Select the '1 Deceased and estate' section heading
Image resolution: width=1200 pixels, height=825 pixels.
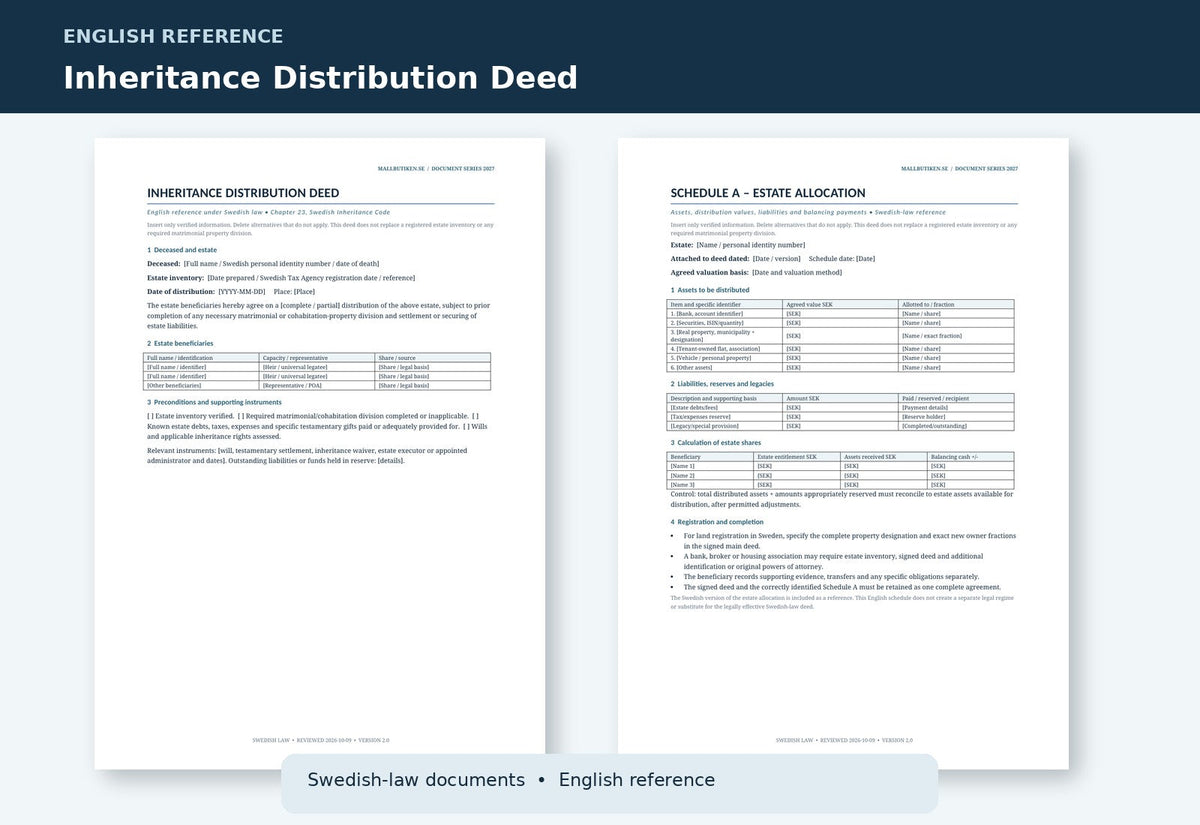(x=182, y=250)
